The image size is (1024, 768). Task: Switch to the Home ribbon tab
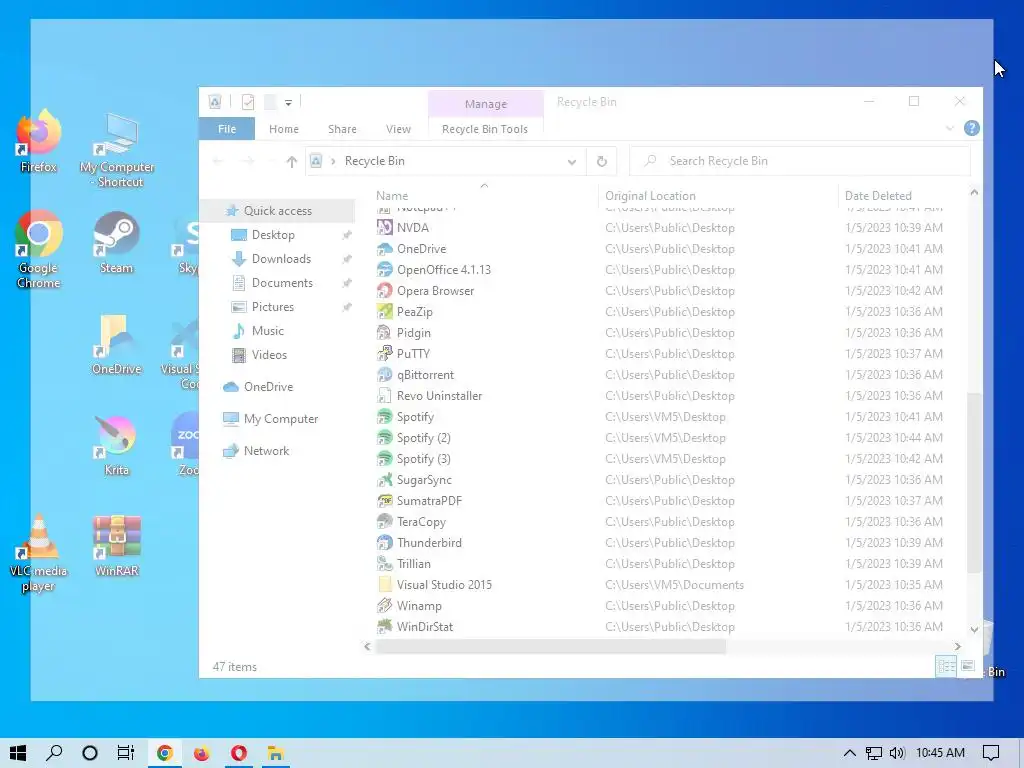(283, 129)
